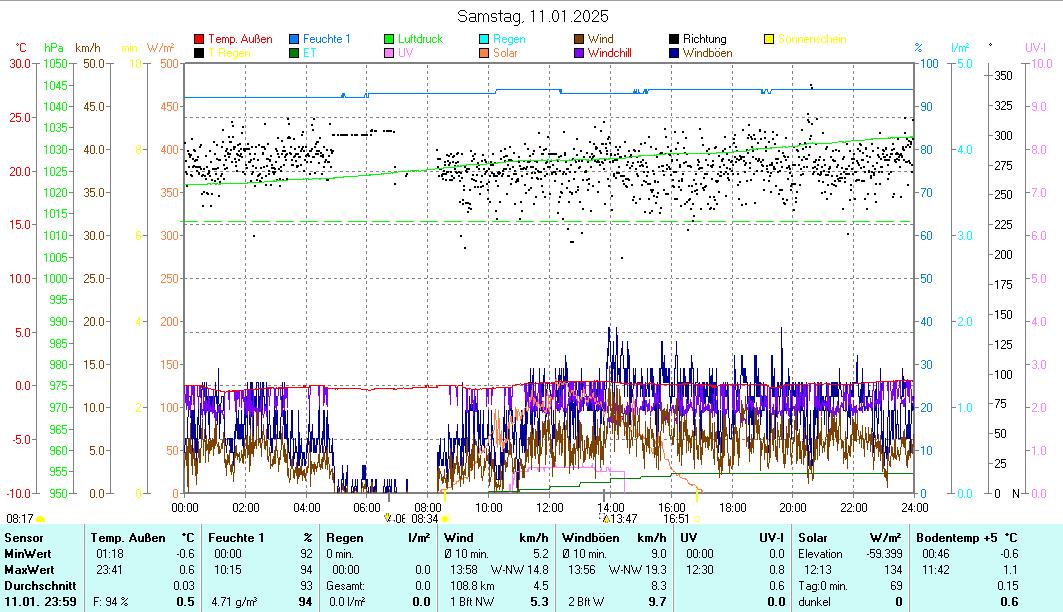Click the purple Windchill legend swatch

pyautogui.click(x=580, y=53)
